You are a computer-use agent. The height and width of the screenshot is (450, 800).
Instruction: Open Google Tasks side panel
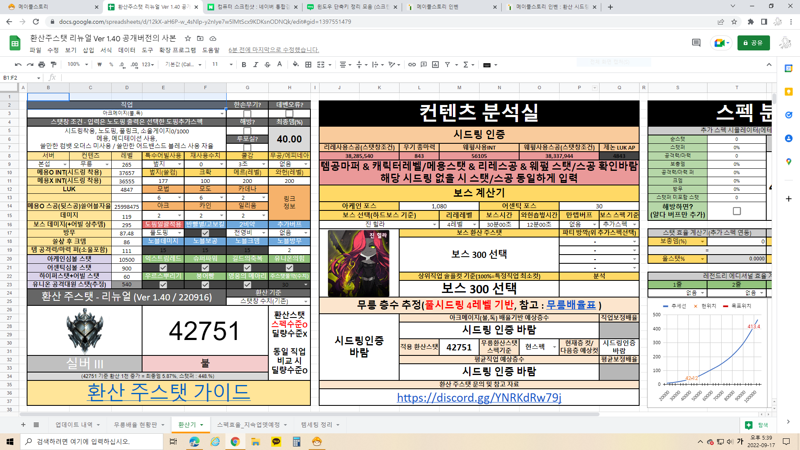[x=788, y=115]
